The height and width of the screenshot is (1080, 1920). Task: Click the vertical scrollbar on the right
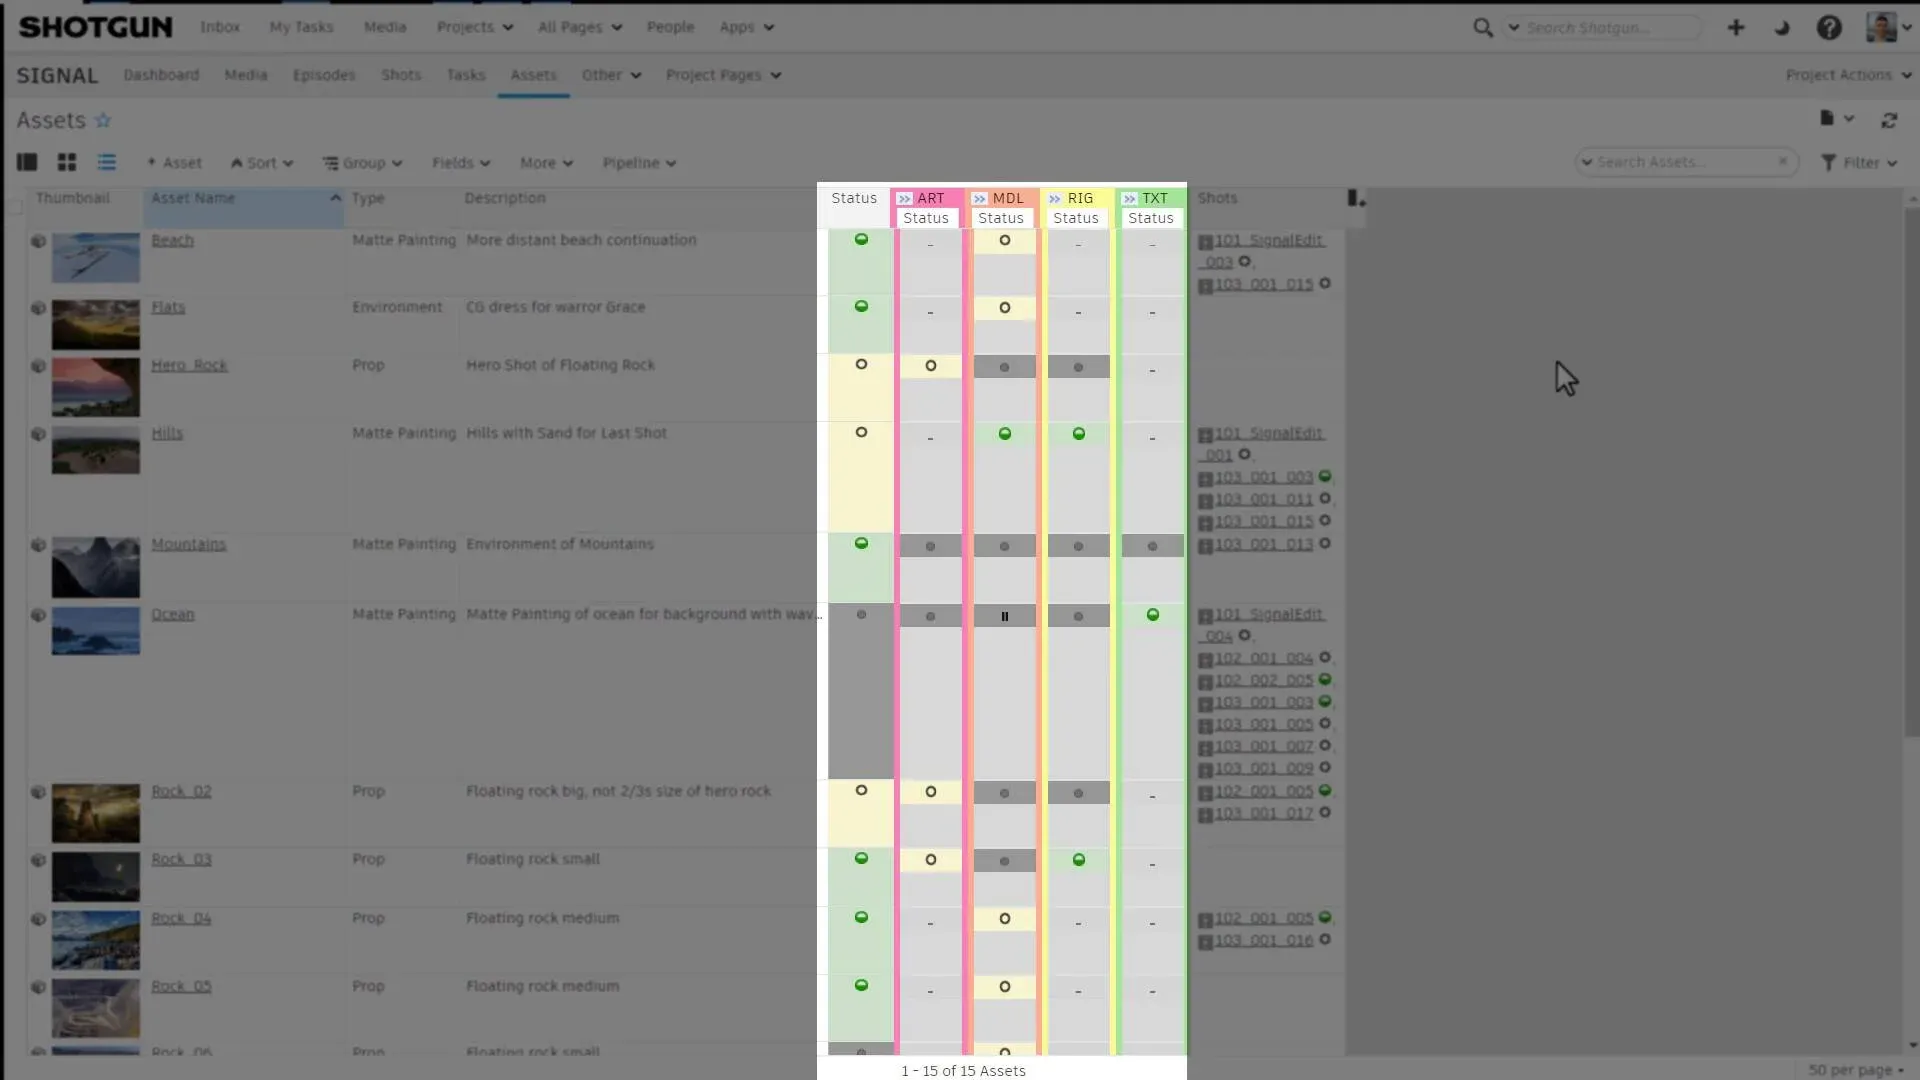1912,472
